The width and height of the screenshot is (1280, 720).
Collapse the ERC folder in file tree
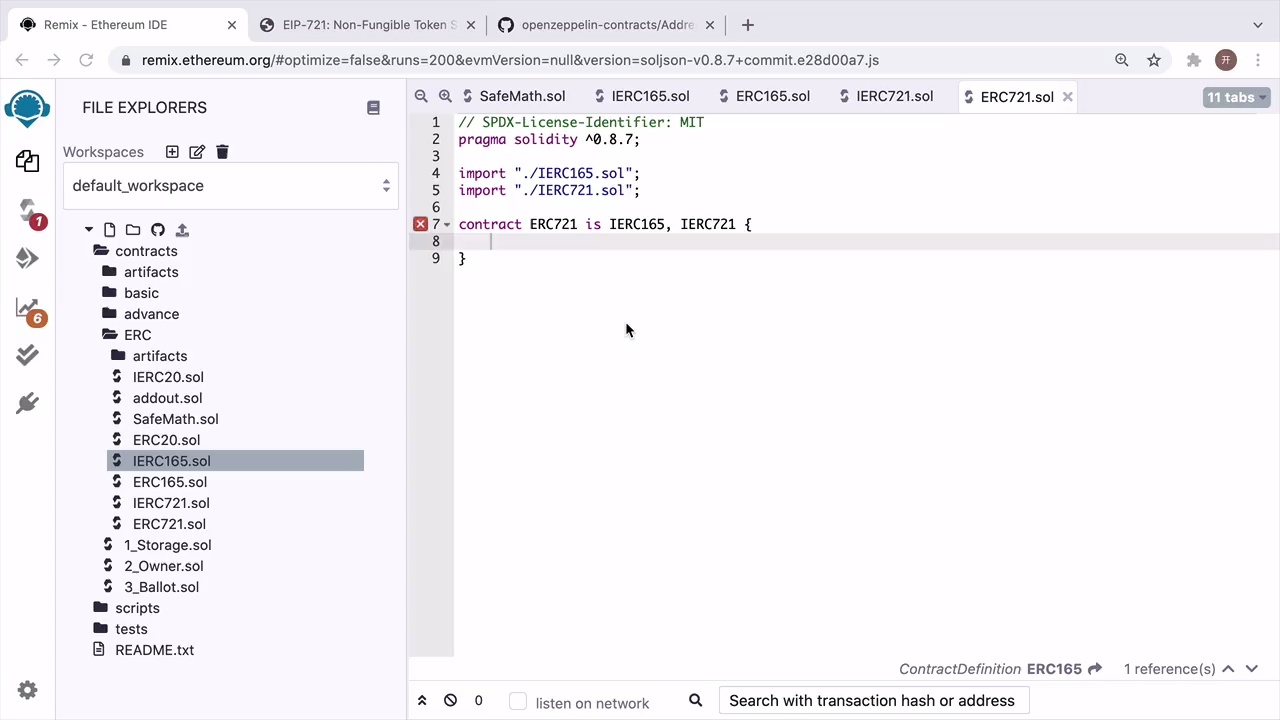point(137,335)
